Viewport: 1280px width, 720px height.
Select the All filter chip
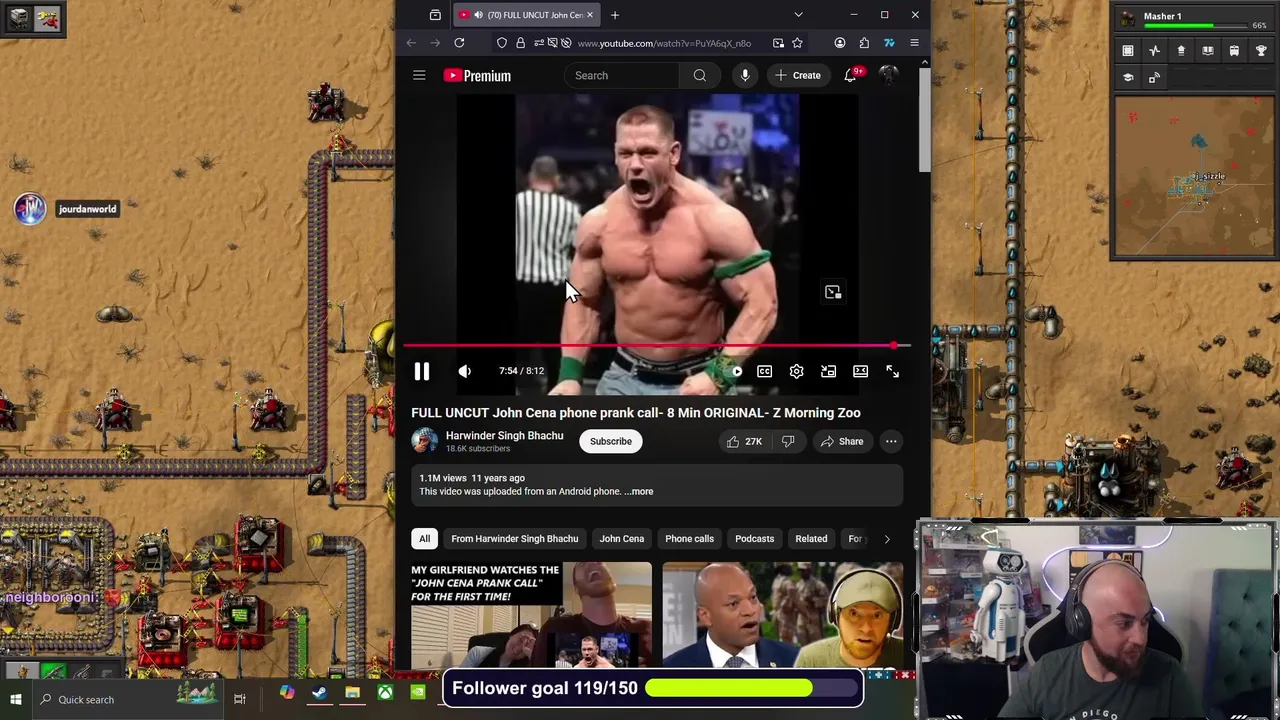tap(424, 539)
